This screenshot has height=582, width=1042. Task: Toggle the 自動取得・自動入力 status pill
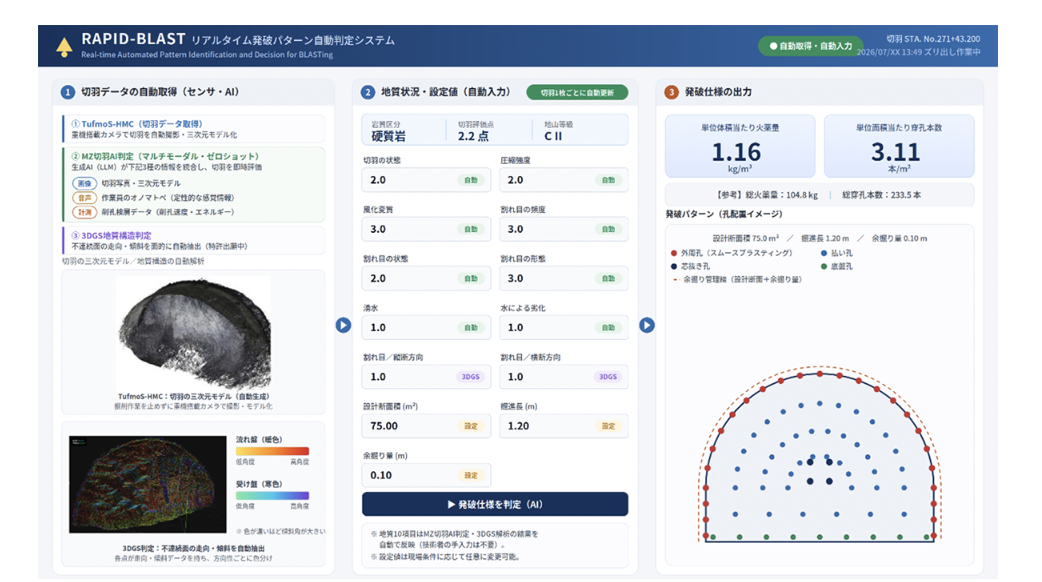811,47
